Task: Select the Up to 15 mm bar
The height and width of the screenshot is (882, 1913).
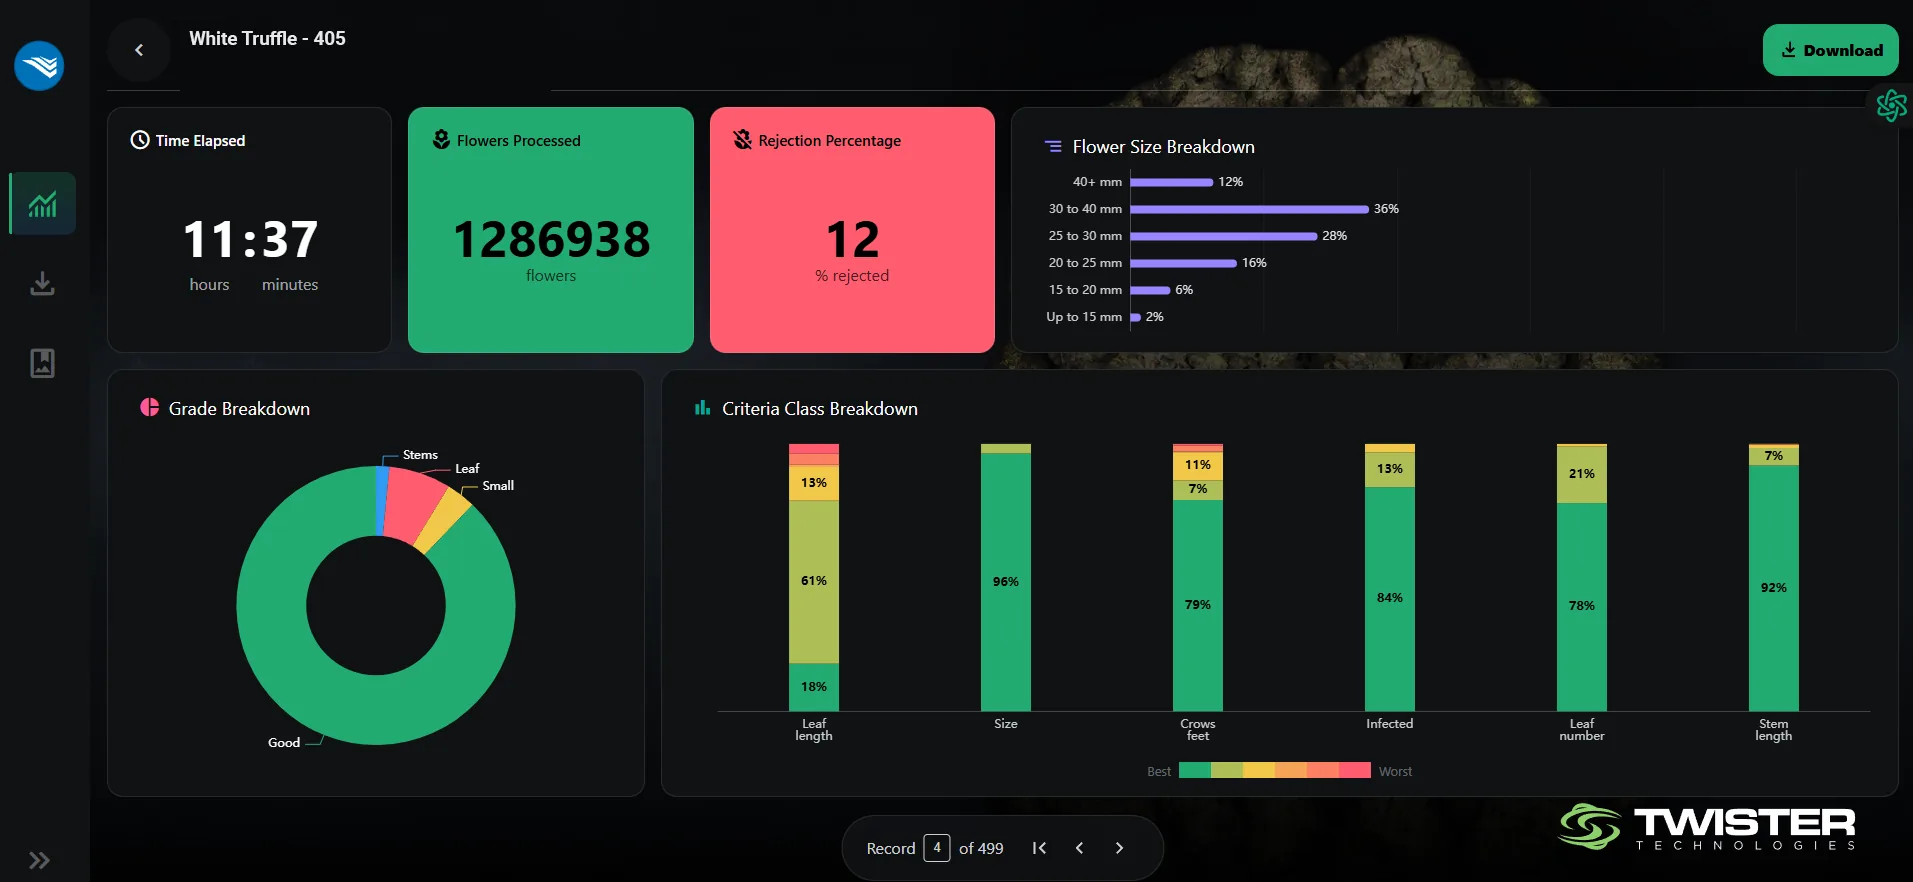Action: coord(1135,317)
